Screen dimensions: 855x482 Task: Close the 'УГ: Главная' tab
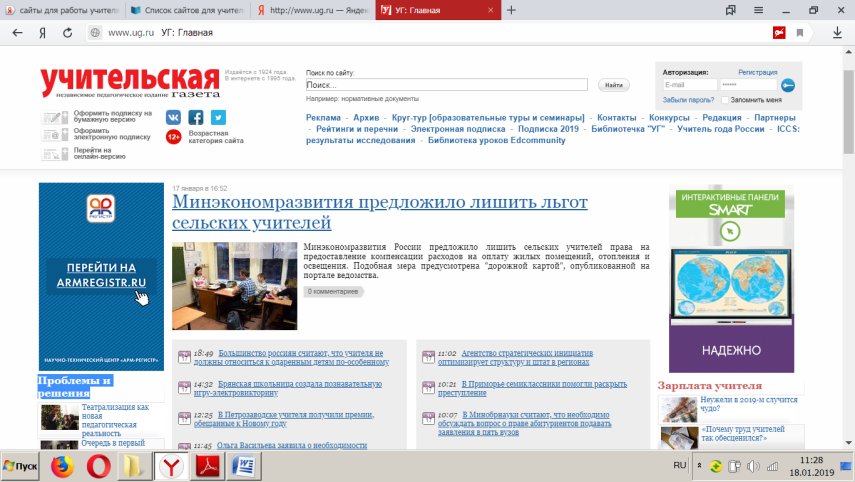tap(490, 10)
